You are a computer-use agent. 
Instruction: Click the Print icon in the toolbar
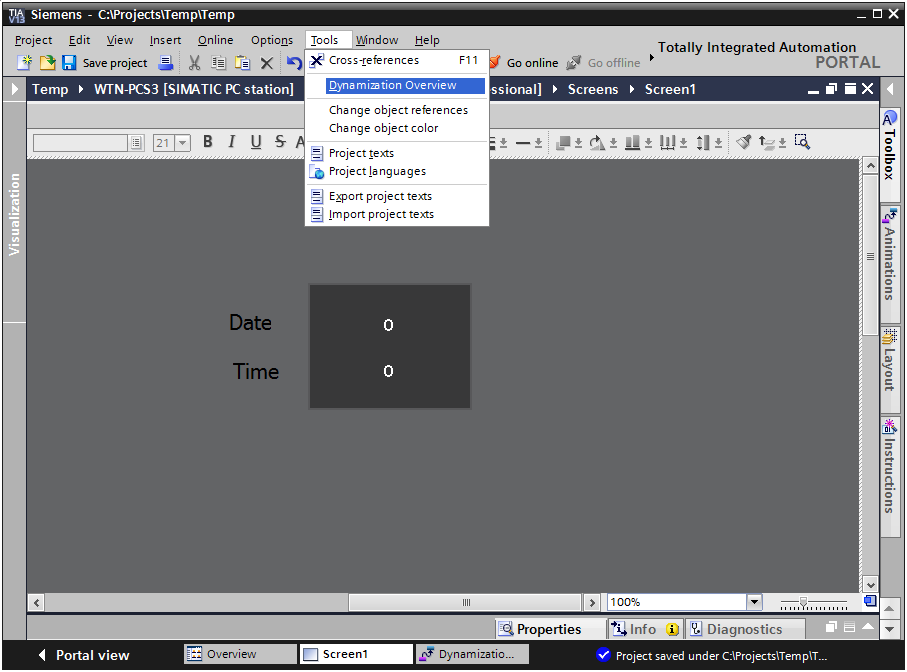(165, 62)
